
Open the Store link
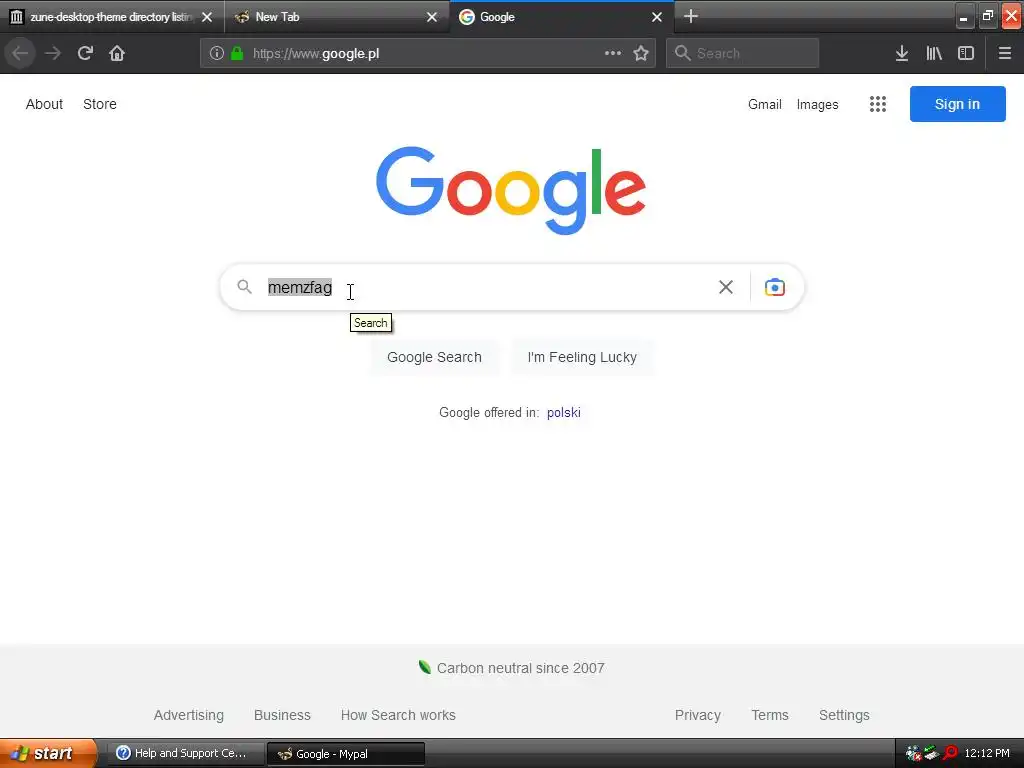point(100,104)
